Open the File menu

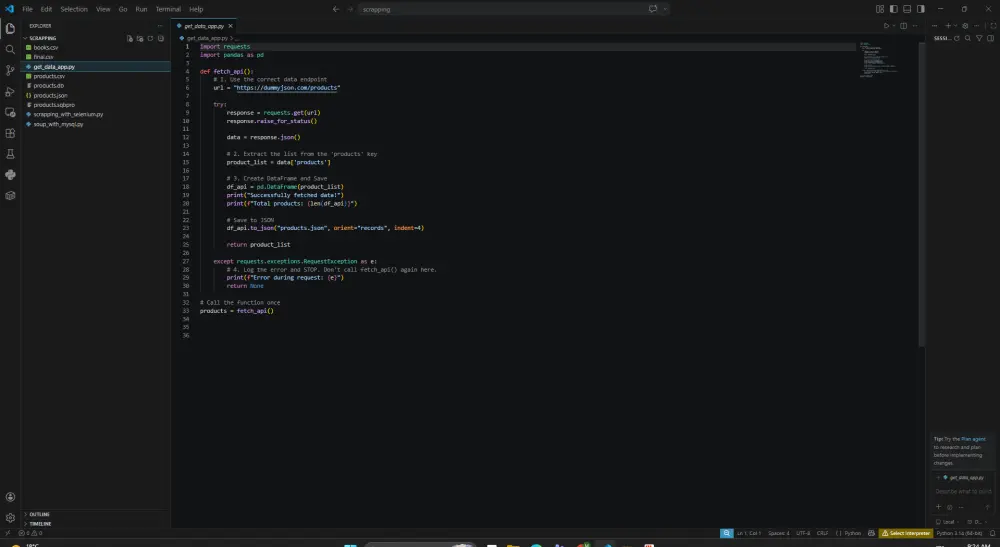[27, 9]
